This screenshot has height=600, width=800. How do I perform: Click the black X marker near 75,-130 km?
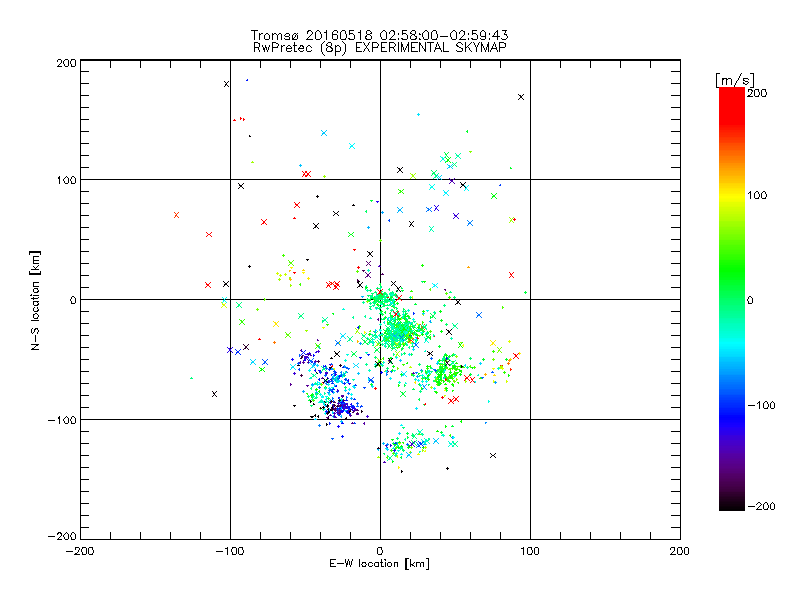493,456
